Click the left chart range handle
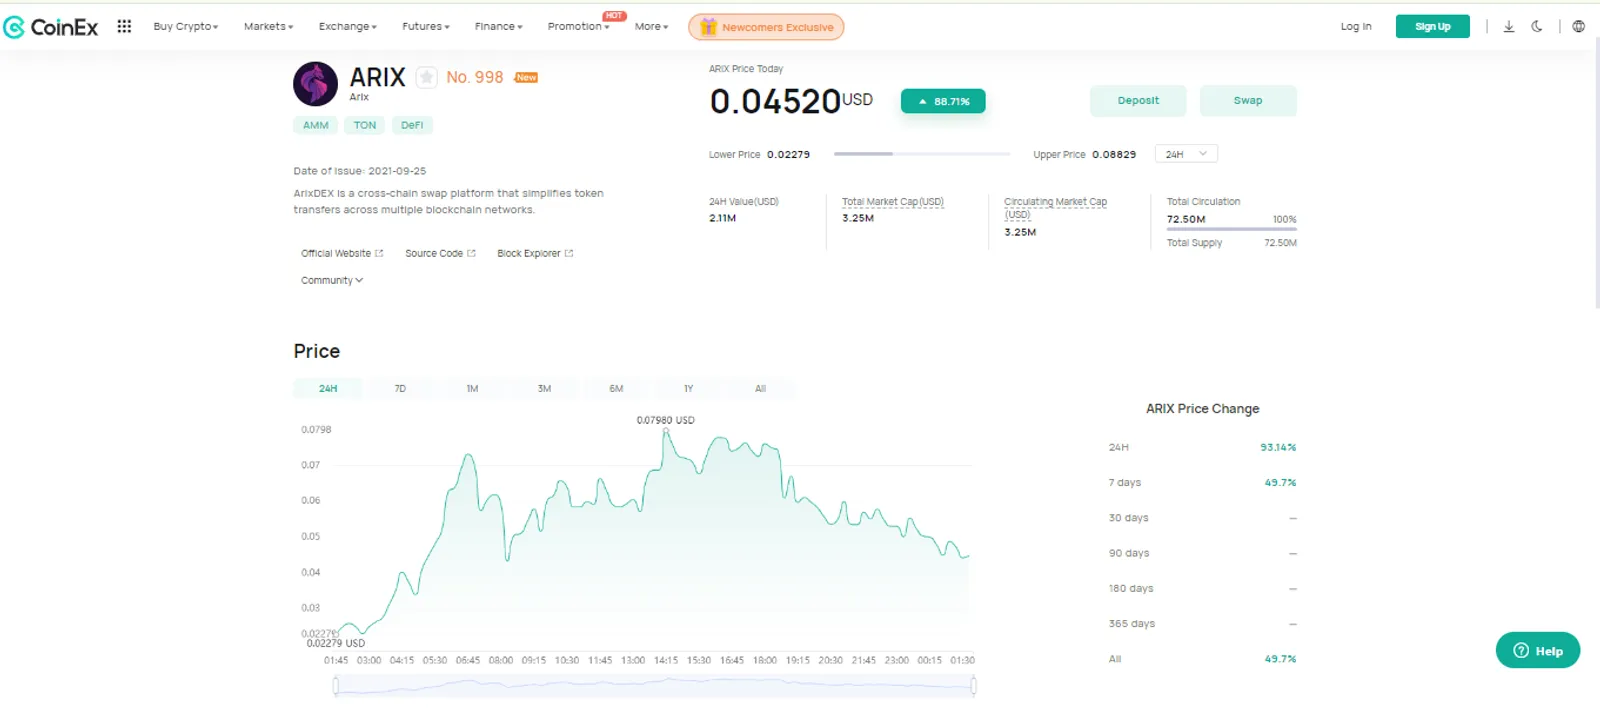 tap(336, 685)
